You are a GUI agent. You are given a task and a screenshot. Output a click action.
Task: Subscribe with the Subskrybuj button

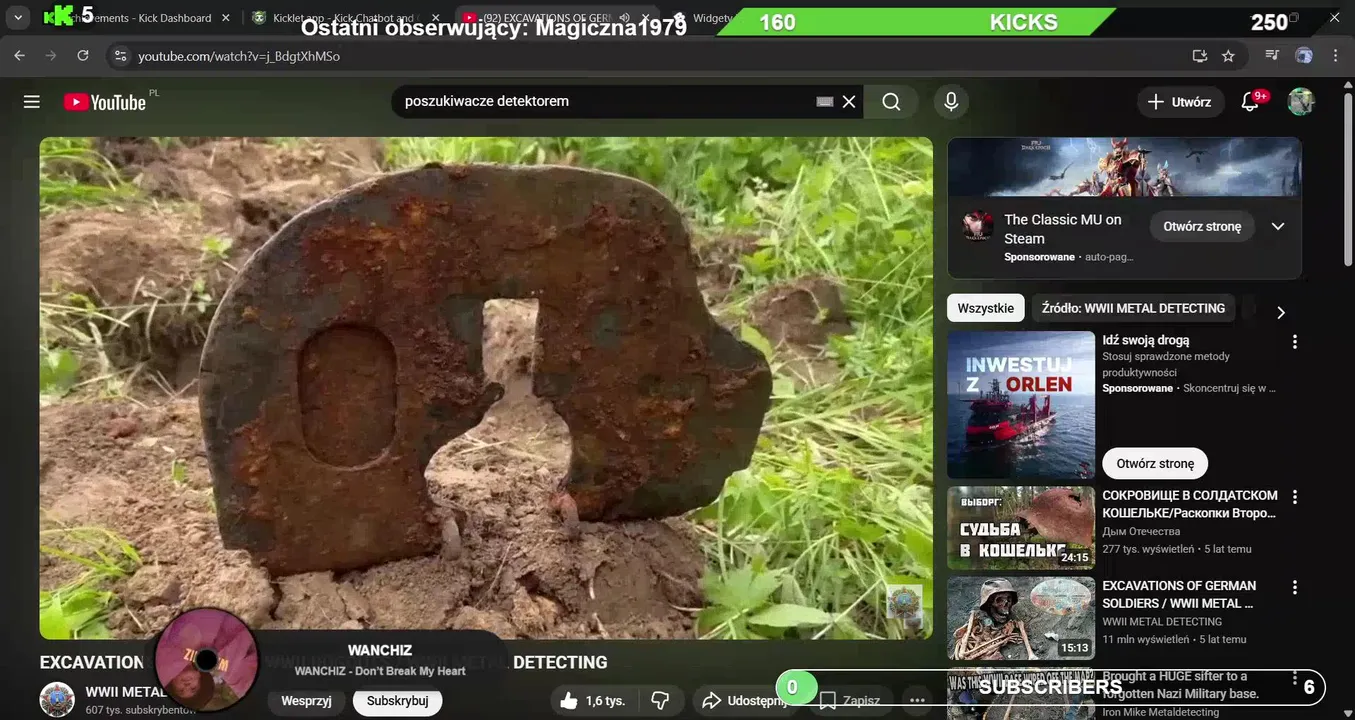(x=397, y=701)
